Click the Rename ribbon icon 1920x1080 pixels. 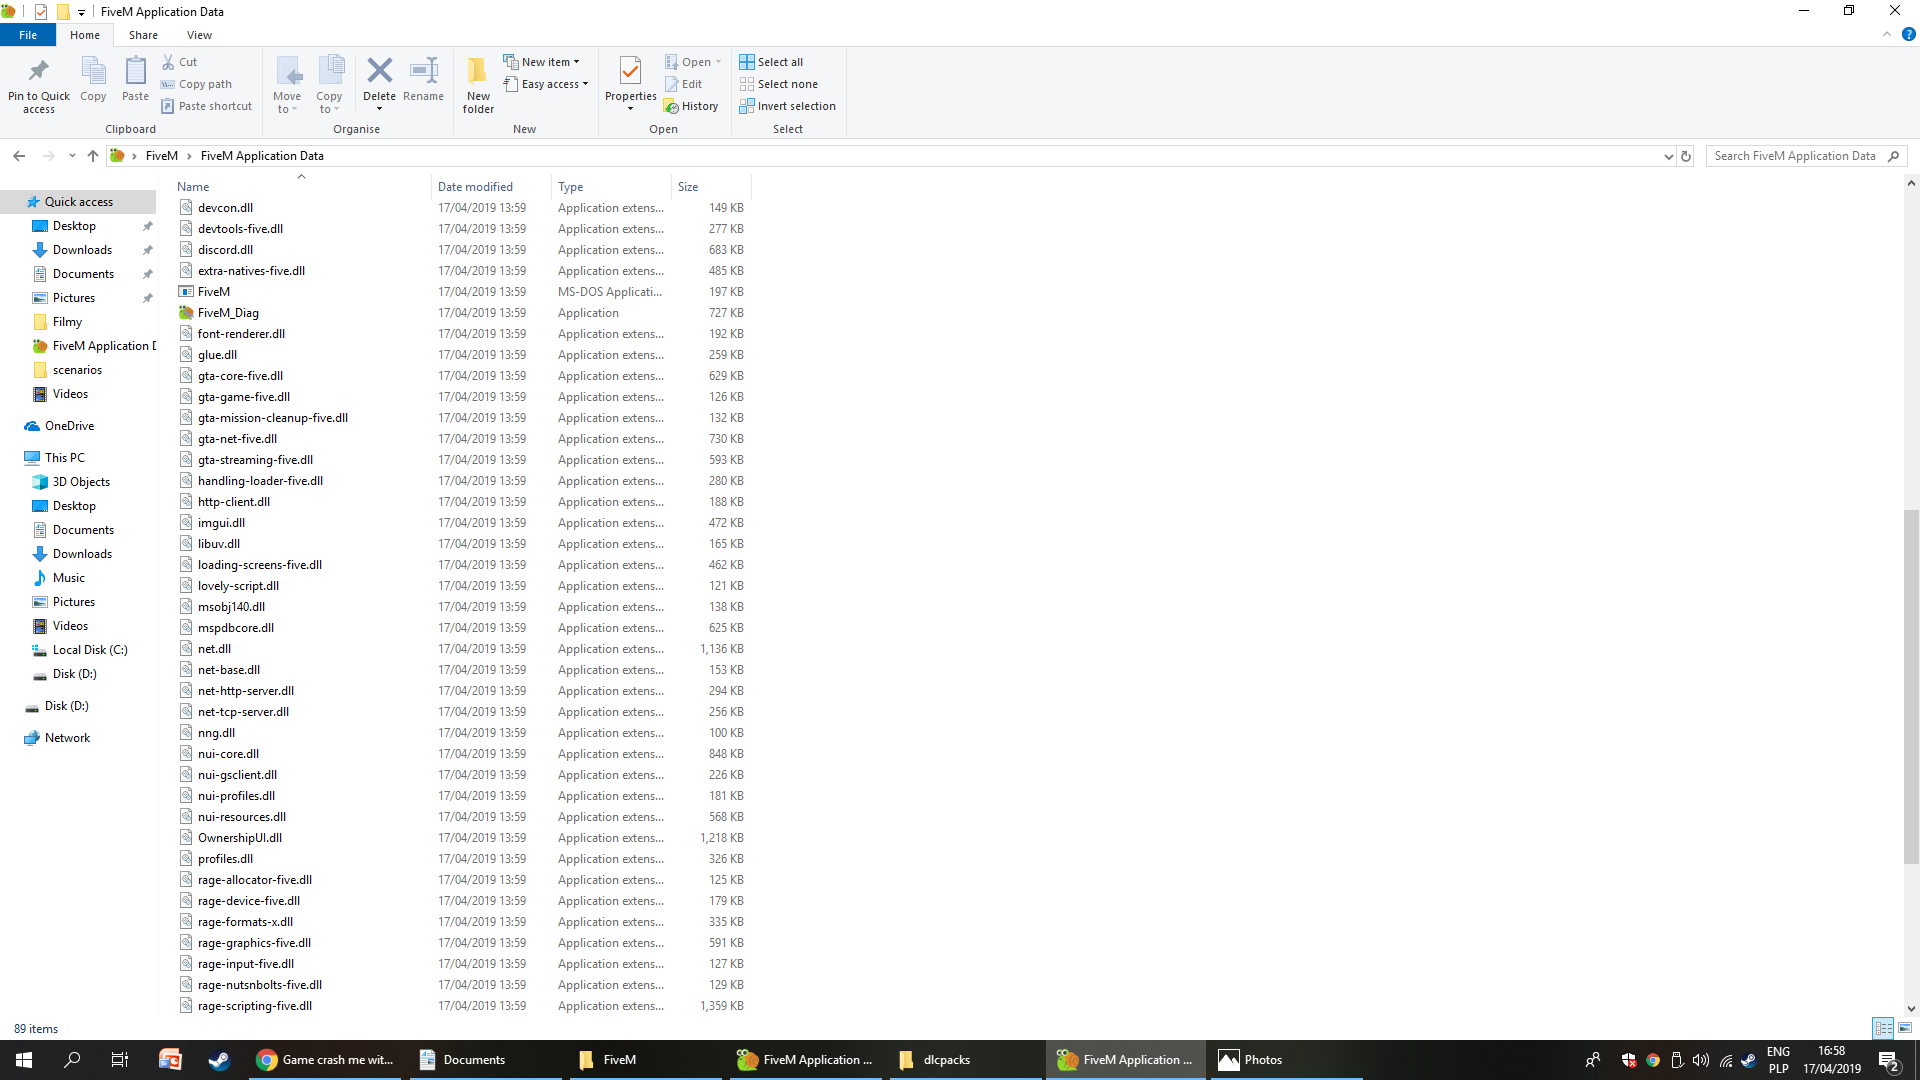(x=423, y=70)
